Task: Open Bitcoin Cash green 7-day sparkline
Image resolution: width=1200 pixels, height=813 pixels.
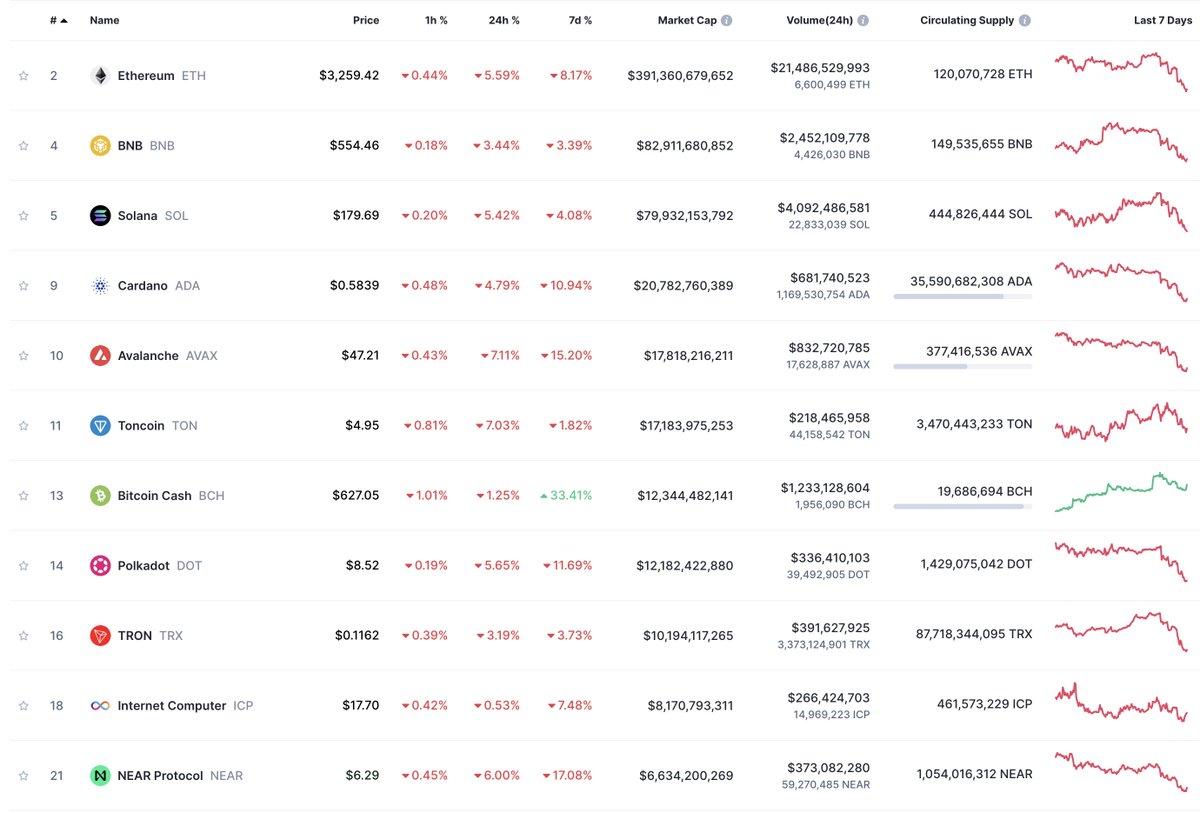Action: (1121, 492)
